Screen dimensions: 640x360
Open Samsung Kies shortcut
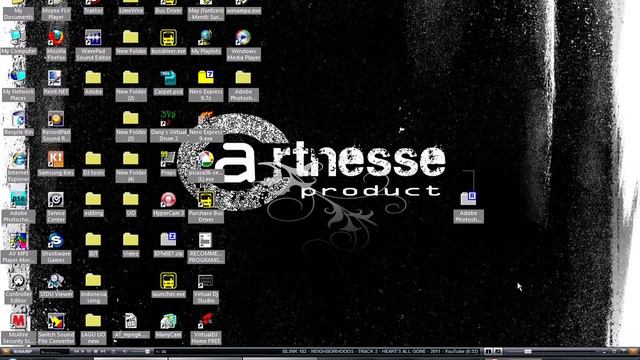[56, 159]
